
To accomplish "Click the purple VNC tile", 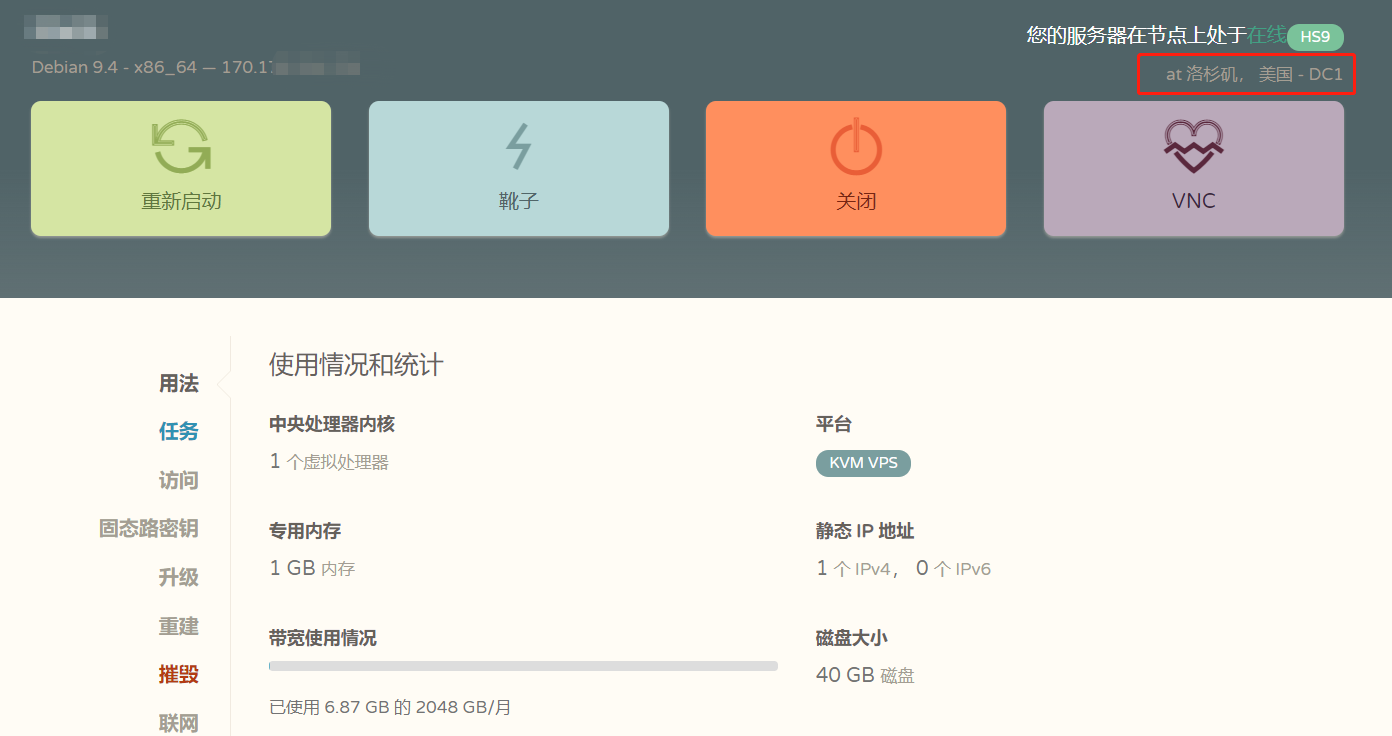I will 1193,168.
